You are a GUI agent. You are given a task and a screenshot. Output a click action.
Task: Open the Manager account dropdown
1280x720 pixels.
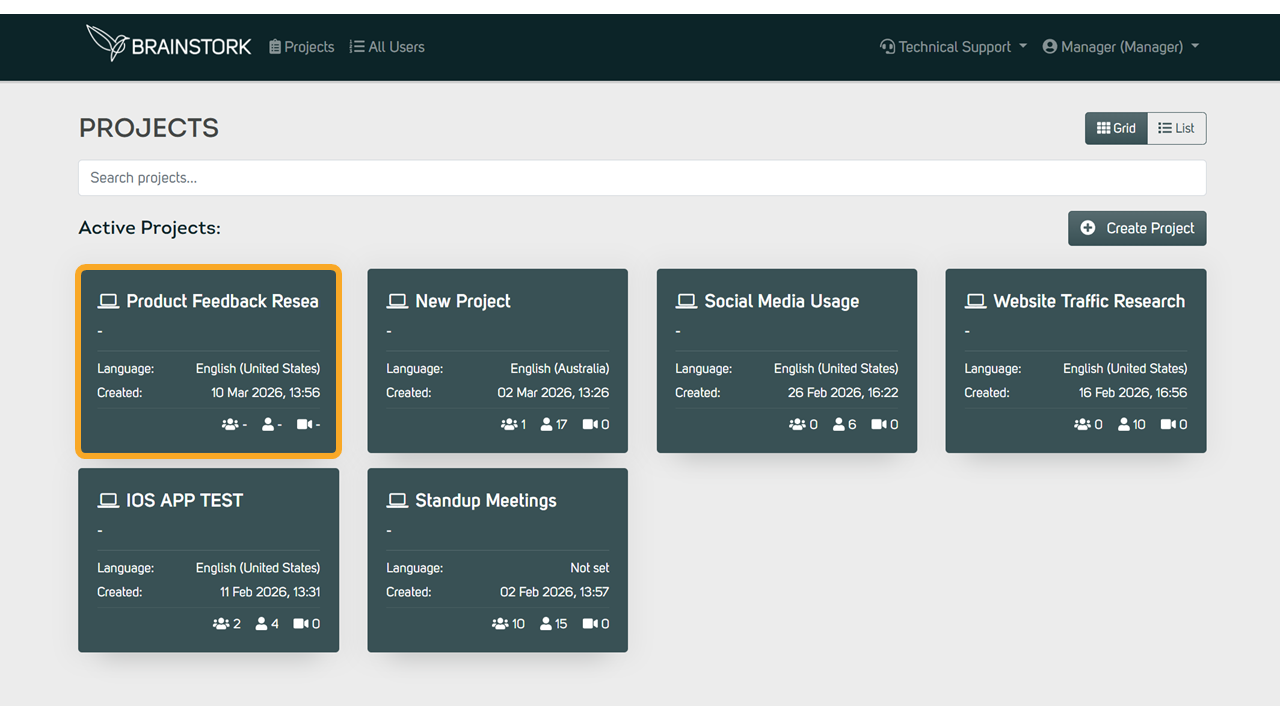pos(1120,47)
